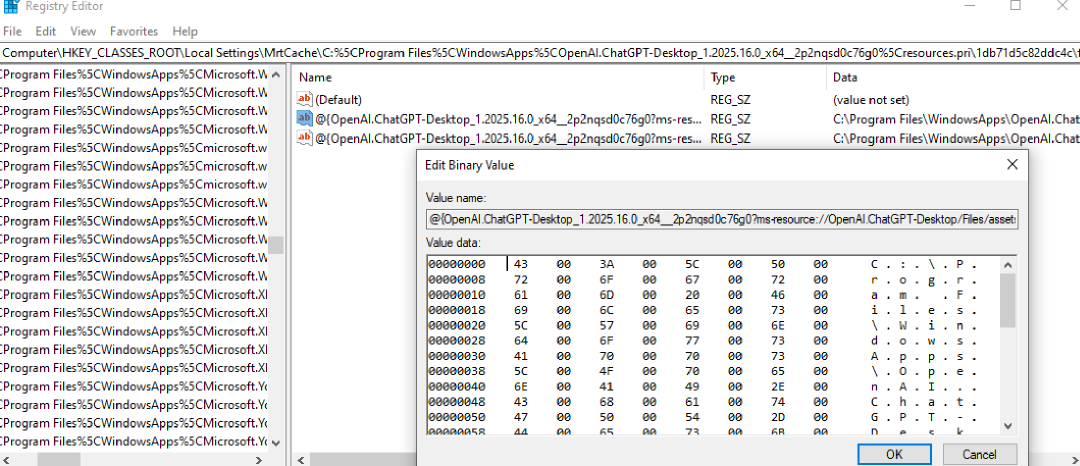Click values pane scroll left arrow

[300, 459]
